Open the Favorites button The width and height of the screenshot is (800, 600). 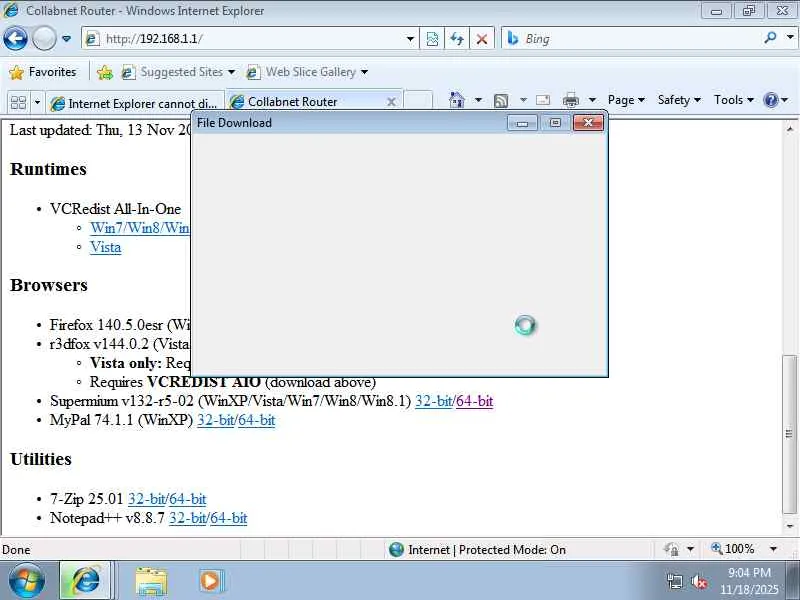[43, 72]
